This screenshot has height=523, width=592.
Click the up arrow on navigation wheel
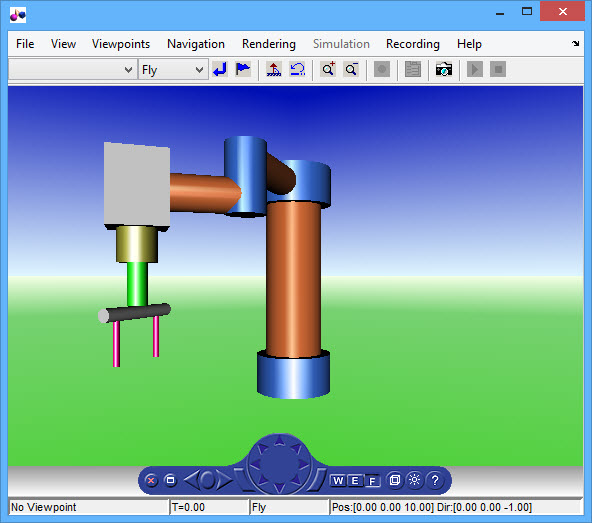[279, 441]
